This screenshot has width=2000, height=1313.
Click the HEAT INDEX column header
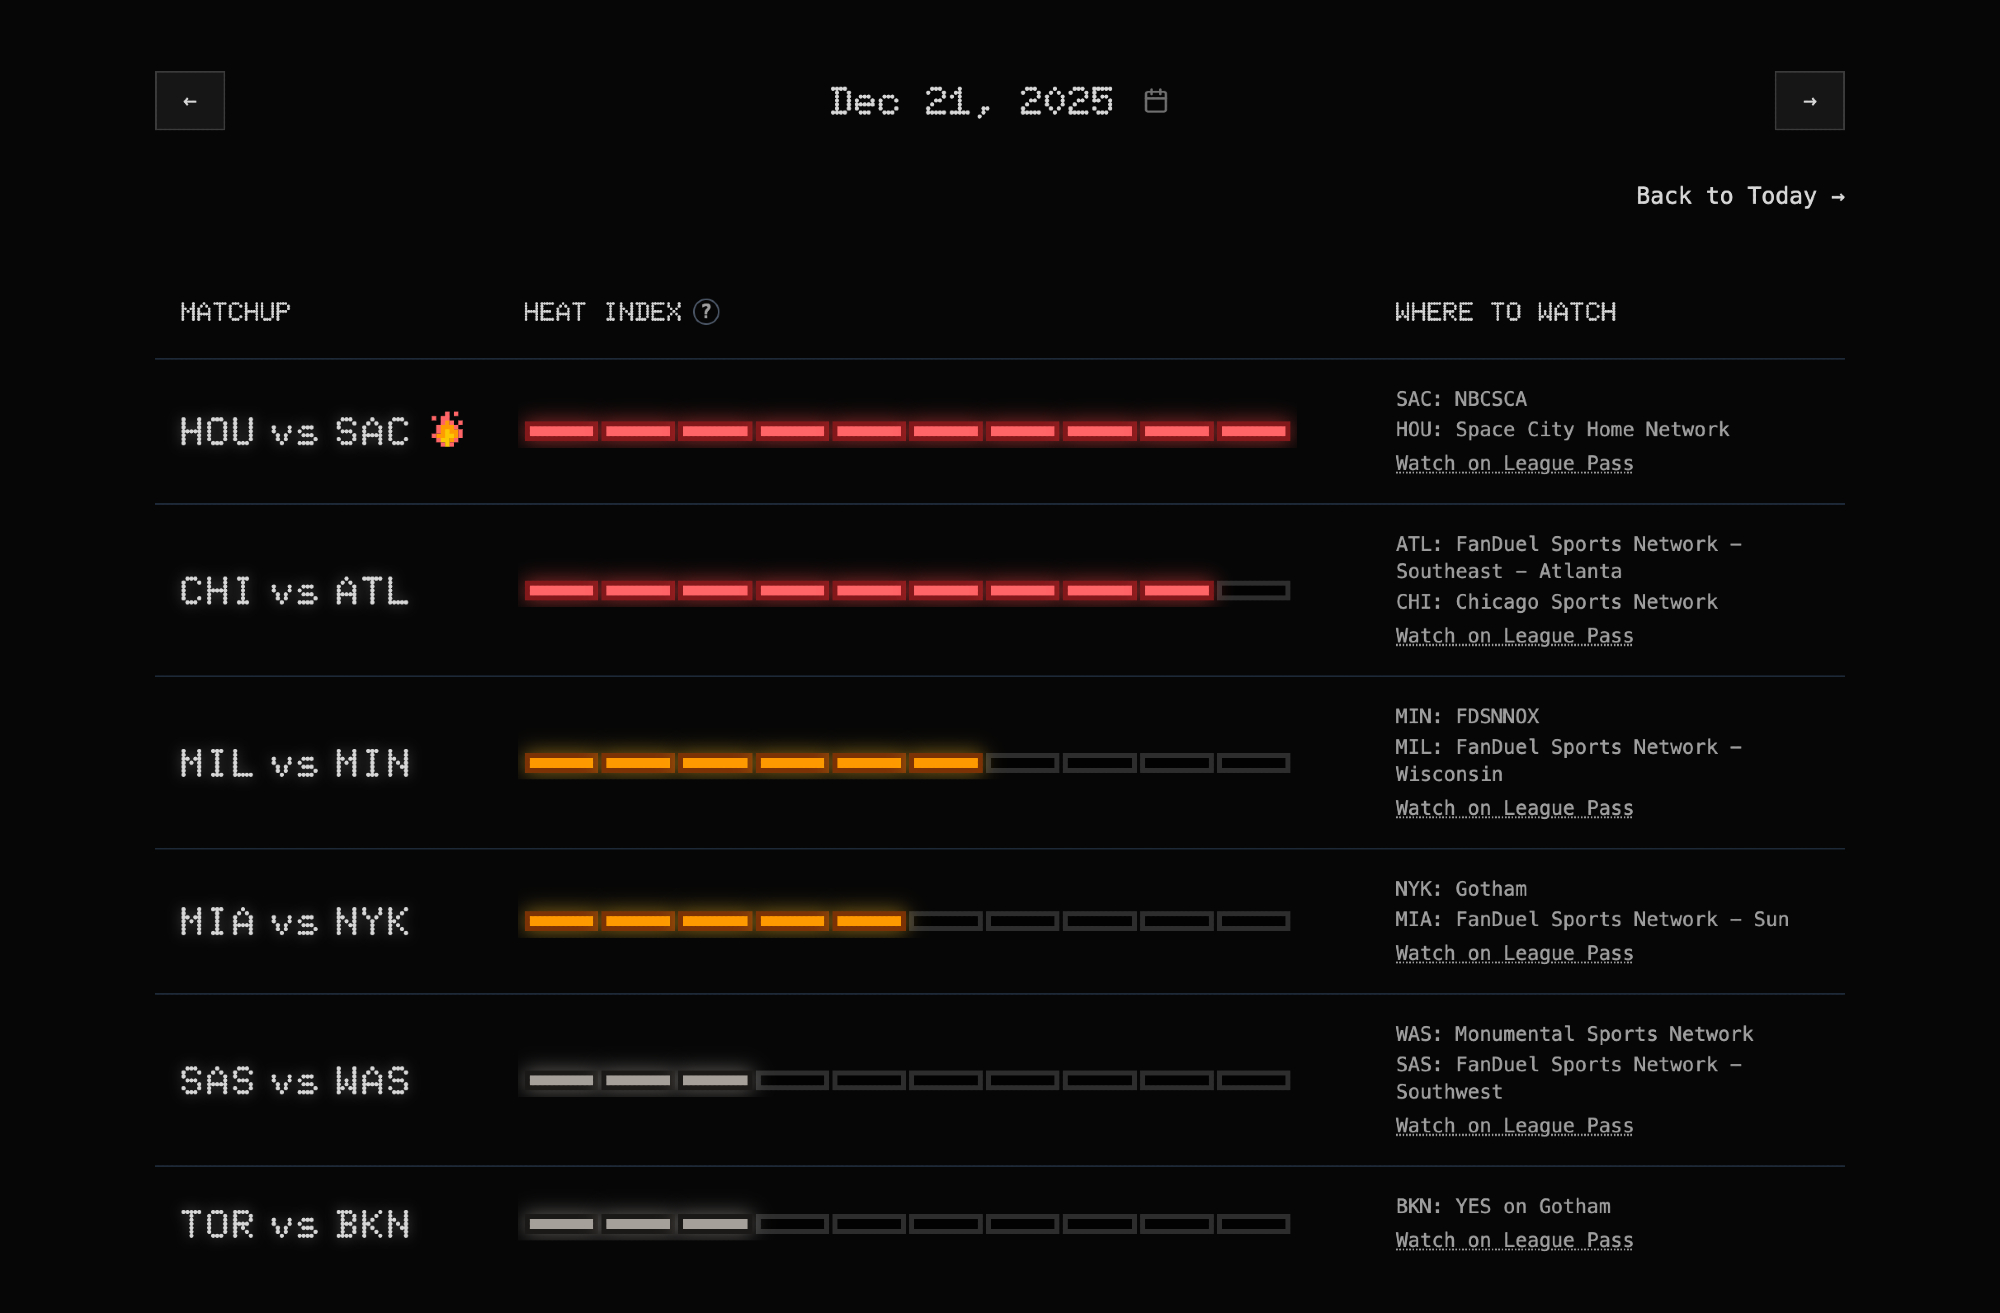(601, 312)
